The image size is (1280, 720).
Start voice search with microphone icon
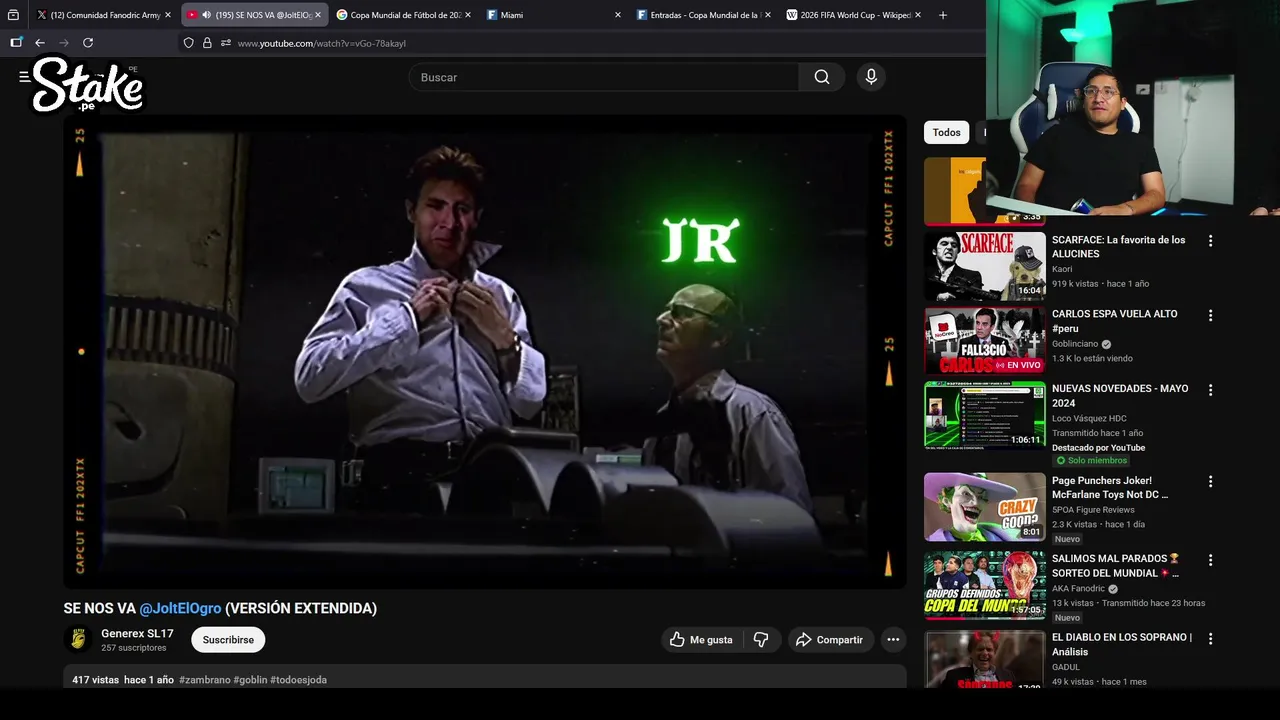pos(871,77)
